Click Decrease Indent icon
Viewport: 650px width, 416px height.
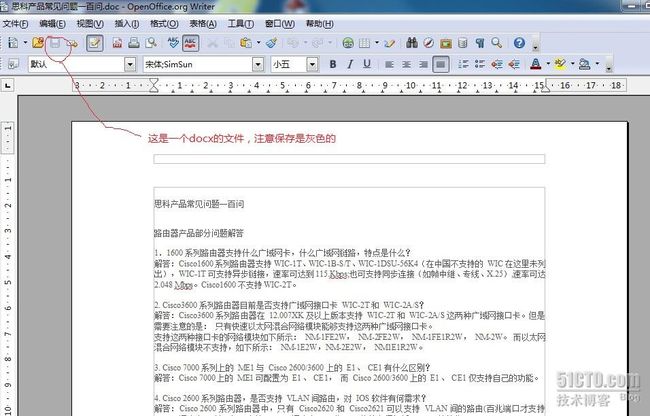(x=497, y=64)
